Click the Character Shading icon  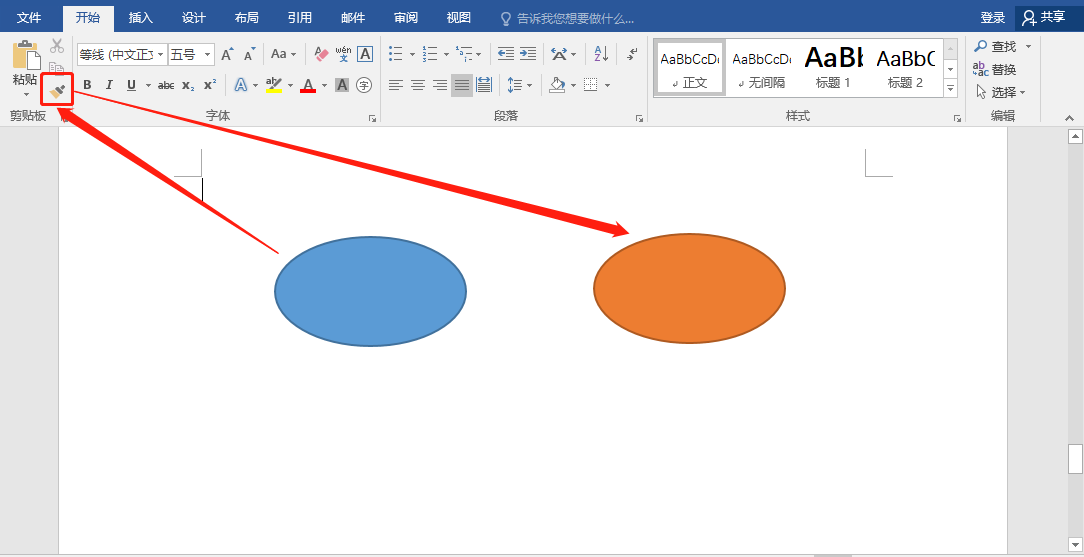(x=342, y=85)
